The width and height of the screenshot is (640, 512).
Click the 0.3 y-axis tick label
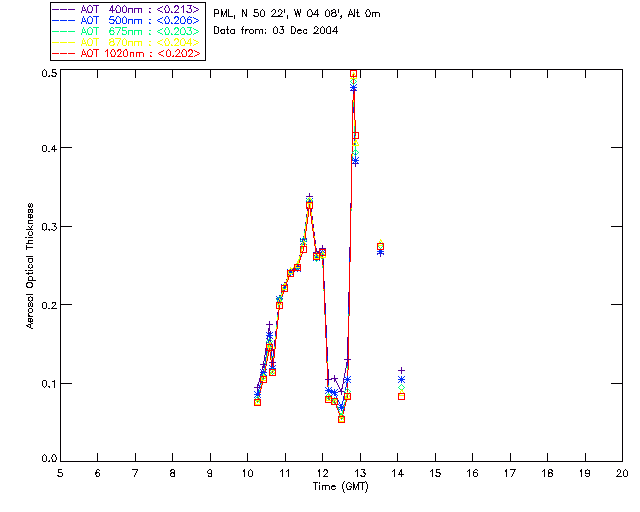[x=49, y=227]
